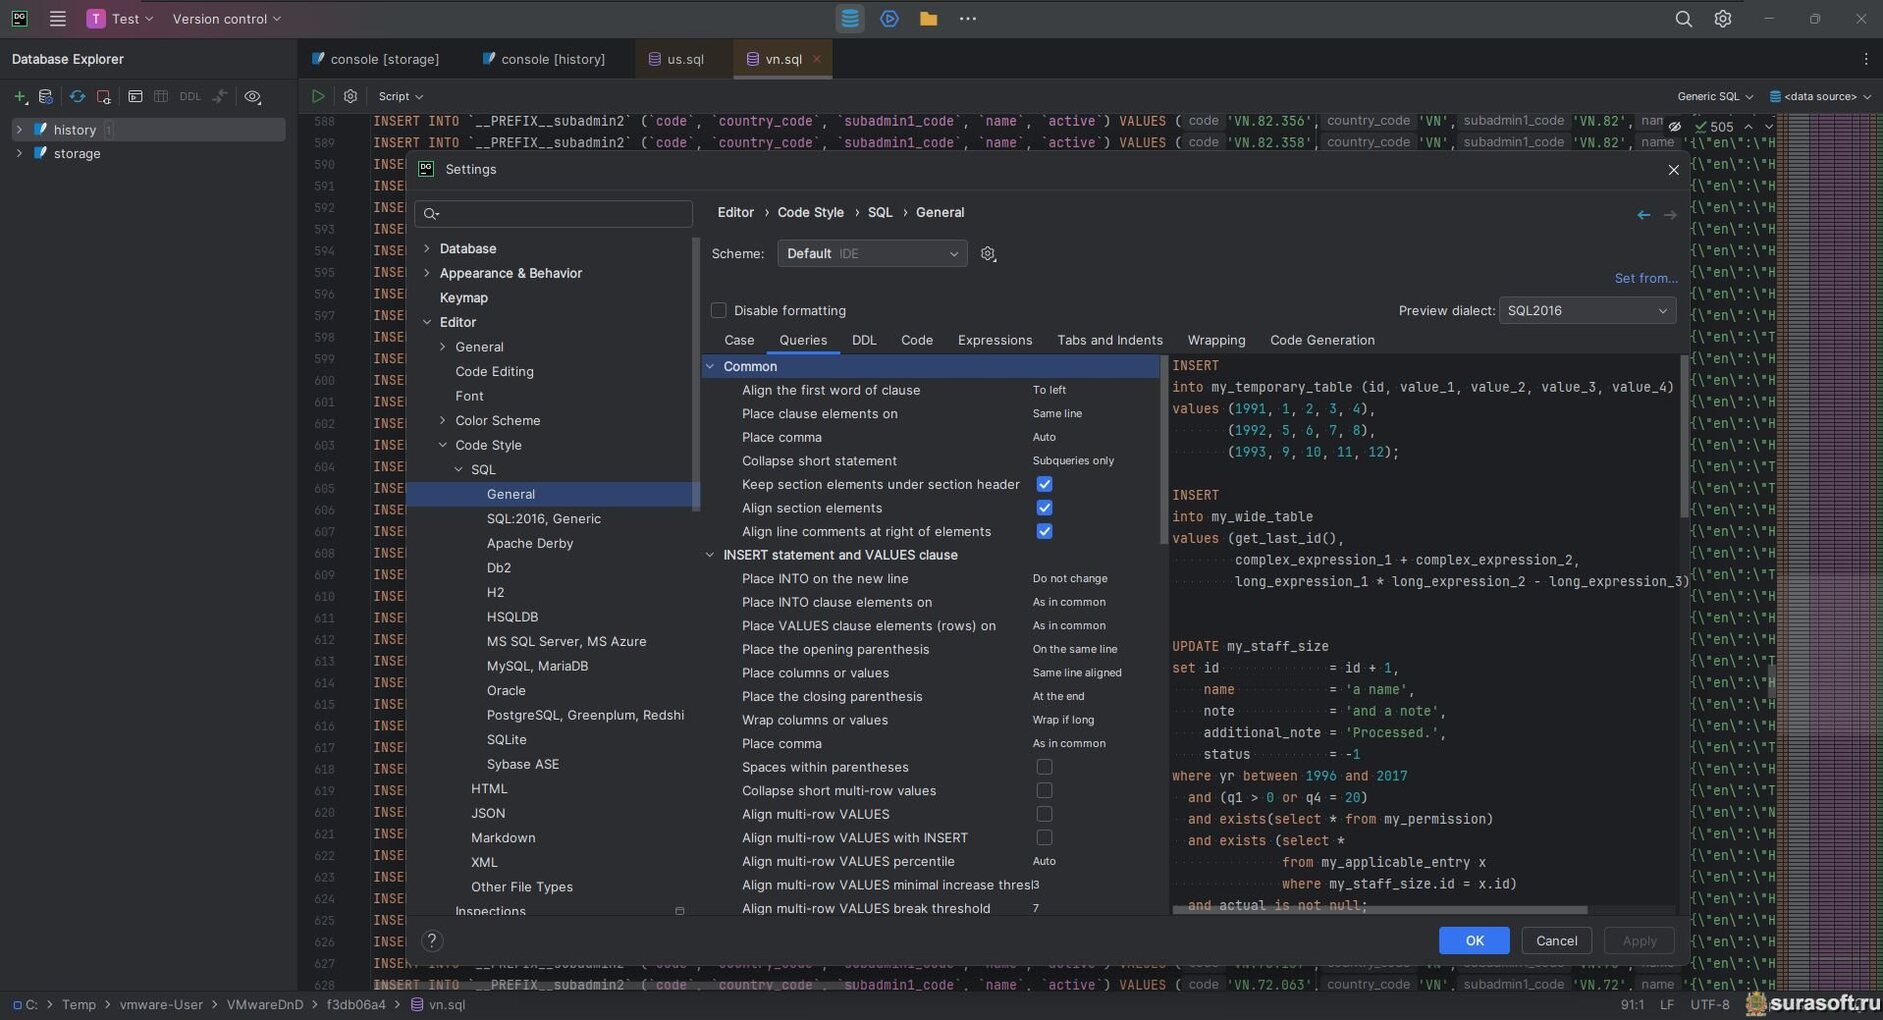Open the Scheme Default dropdown
Viewport: 1883px width, 1020px height.
pyautogui.click(x=871, y=254)
